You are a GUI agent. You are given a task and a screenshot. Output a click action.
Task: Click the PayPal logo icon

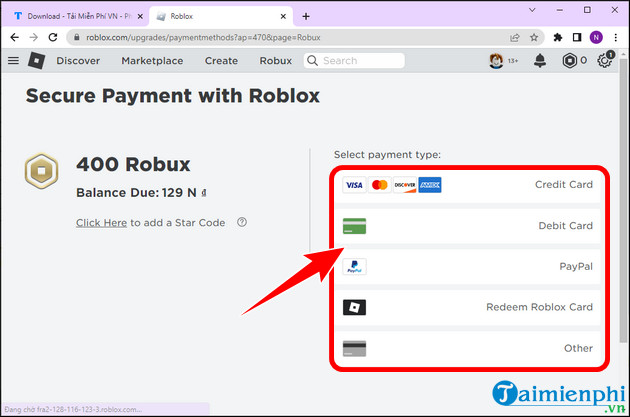(x=354, y=266)
